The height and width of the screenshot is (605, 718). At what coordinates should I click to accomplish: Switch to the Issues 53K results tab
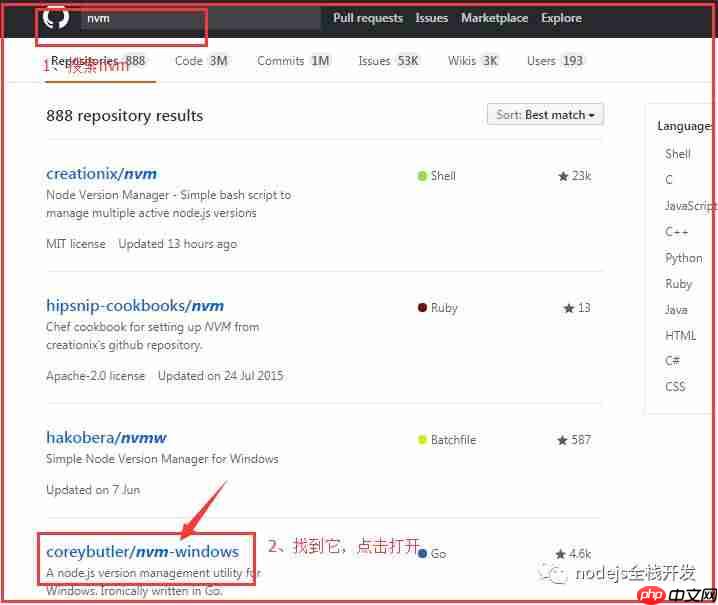(388, 61)
